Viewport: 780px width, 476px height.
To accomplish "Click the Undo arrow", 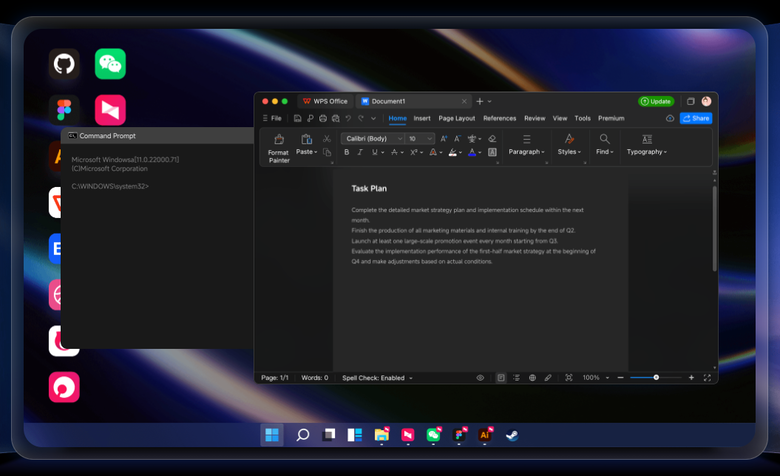I will pos(348,118).
